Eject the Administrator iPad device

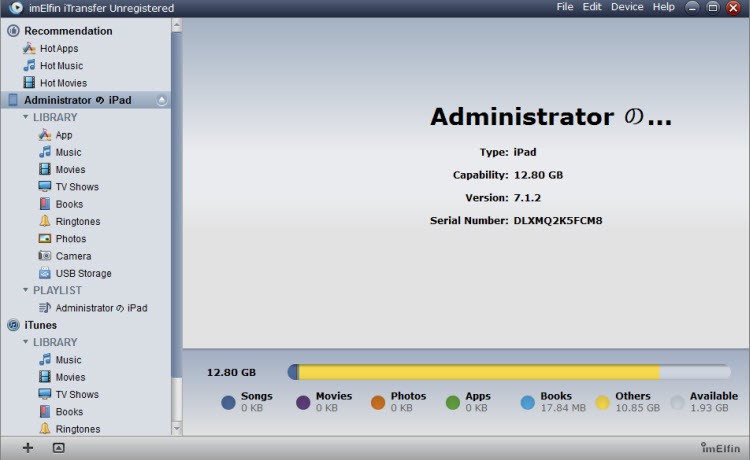point(162,100)
